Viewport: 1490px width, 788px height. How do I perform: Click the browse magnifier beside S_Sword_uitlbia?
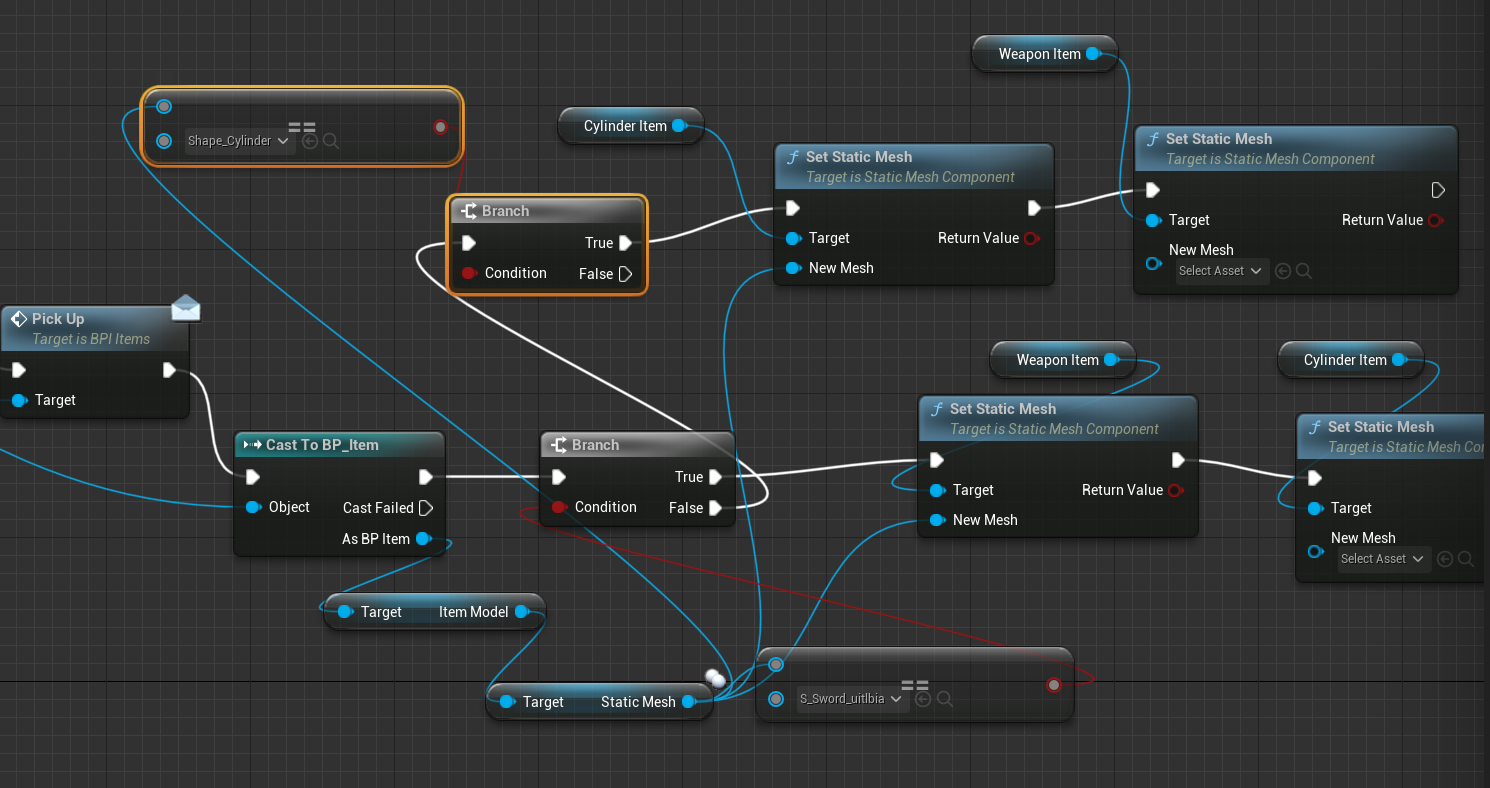944,699
